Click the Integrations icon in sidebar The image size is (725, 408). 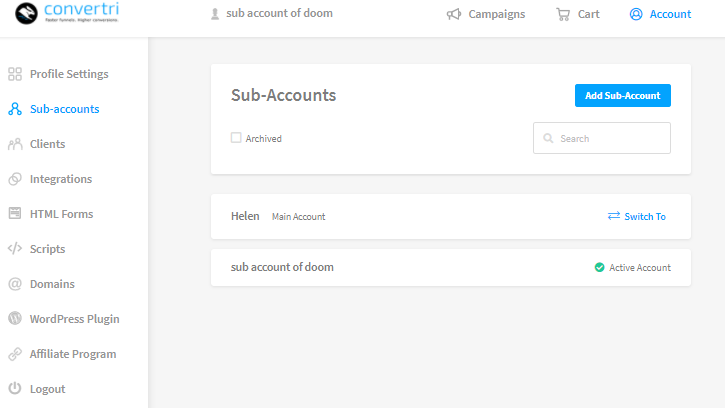click(15, 179)
